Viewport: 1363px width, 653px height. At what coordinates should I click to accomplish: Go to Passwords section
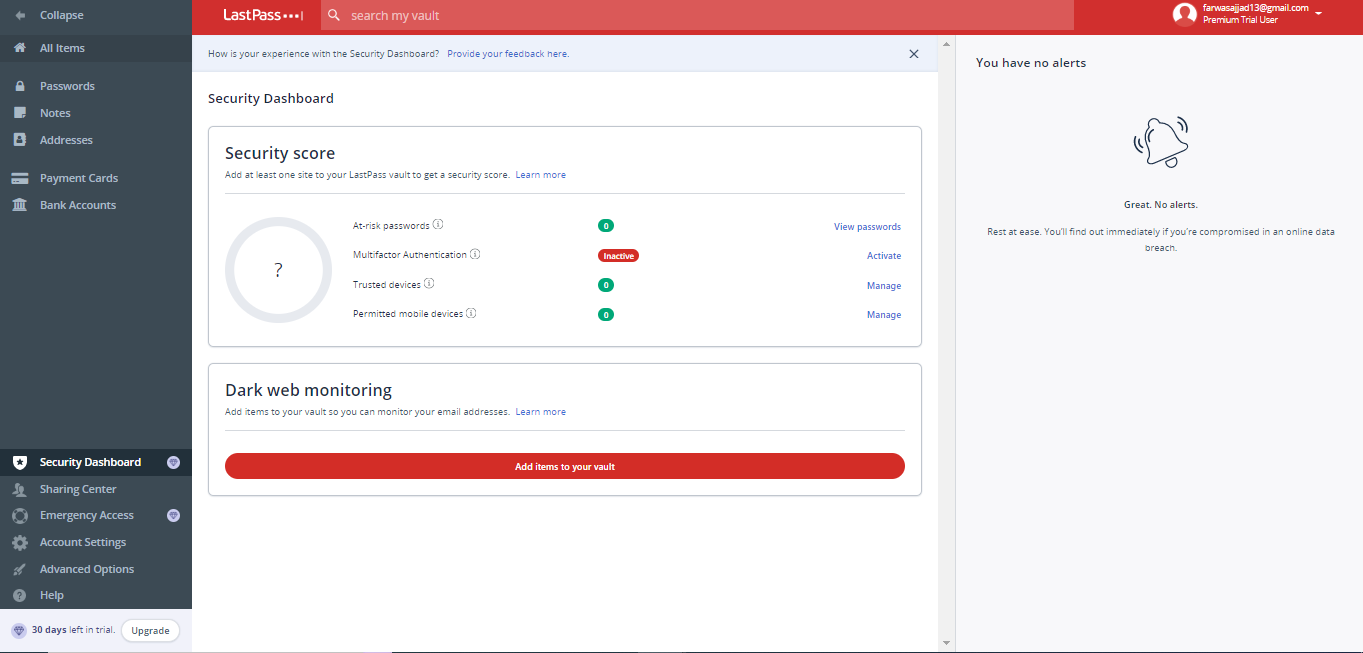[96, 86]
